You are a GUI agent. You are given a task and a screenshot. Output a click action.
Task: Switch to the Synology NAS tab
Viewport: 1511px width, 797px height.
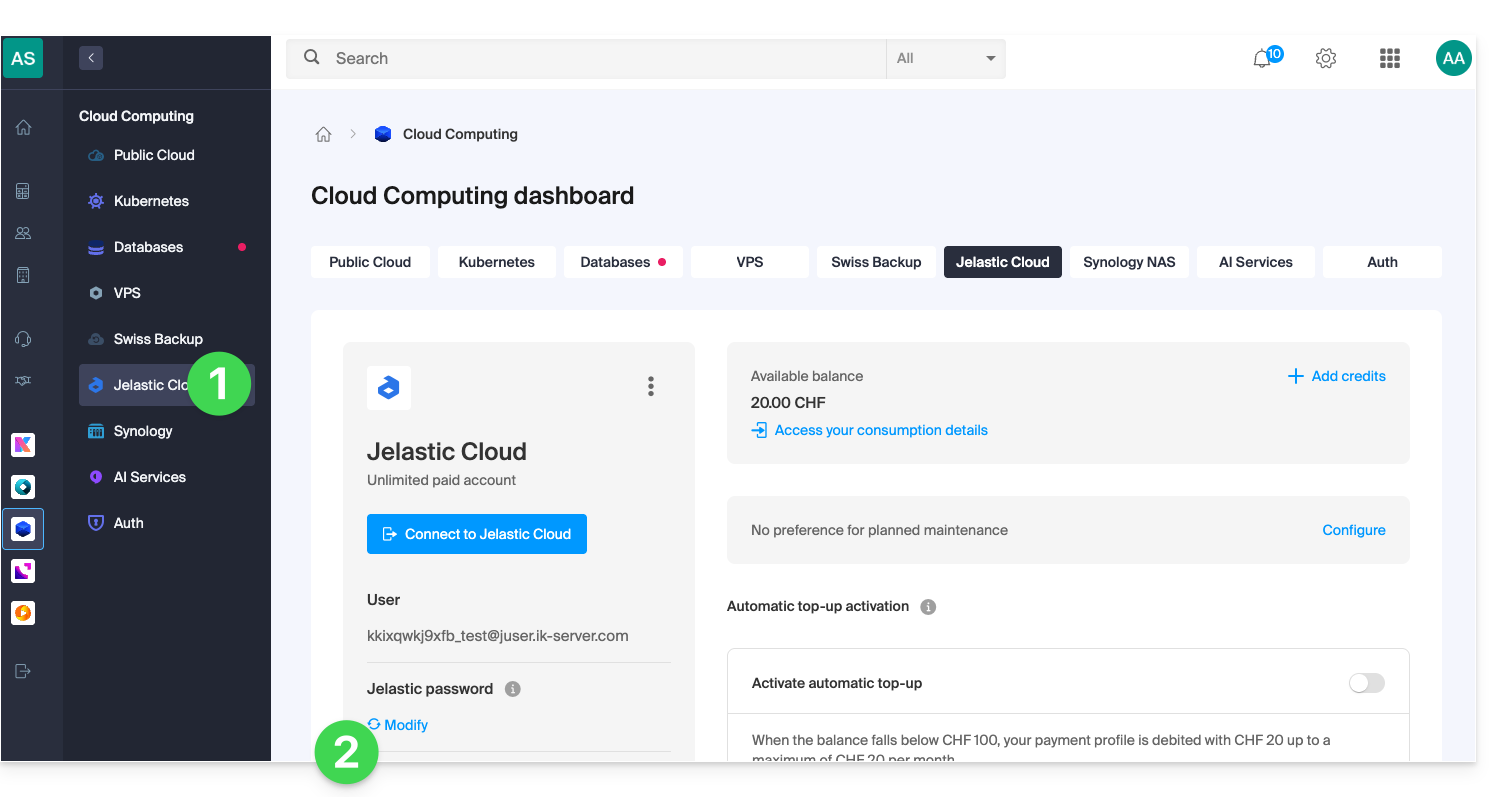1129,262
